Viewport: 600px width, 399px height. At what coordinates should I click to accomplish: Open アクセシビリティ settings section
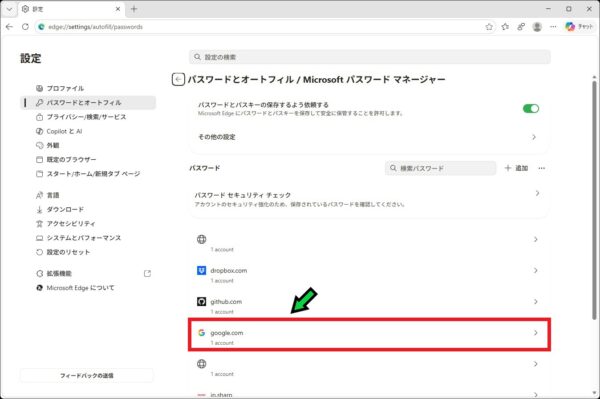88,223
